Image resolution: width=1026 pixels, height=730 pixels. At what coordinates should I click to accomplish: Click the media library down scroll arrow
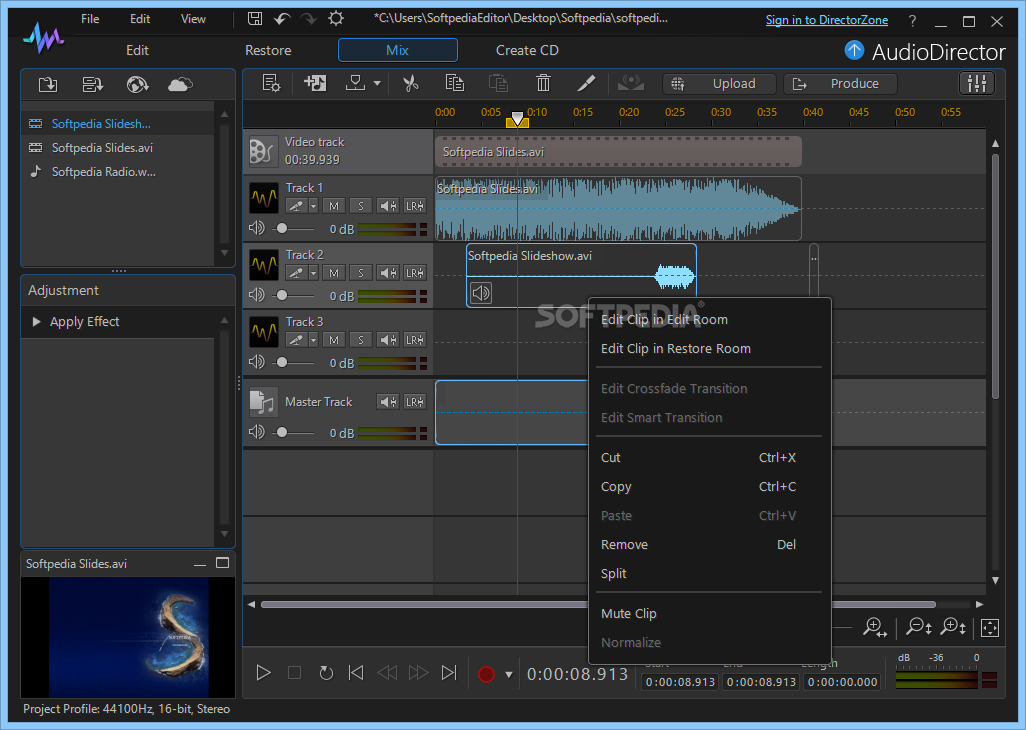[224, 252]
